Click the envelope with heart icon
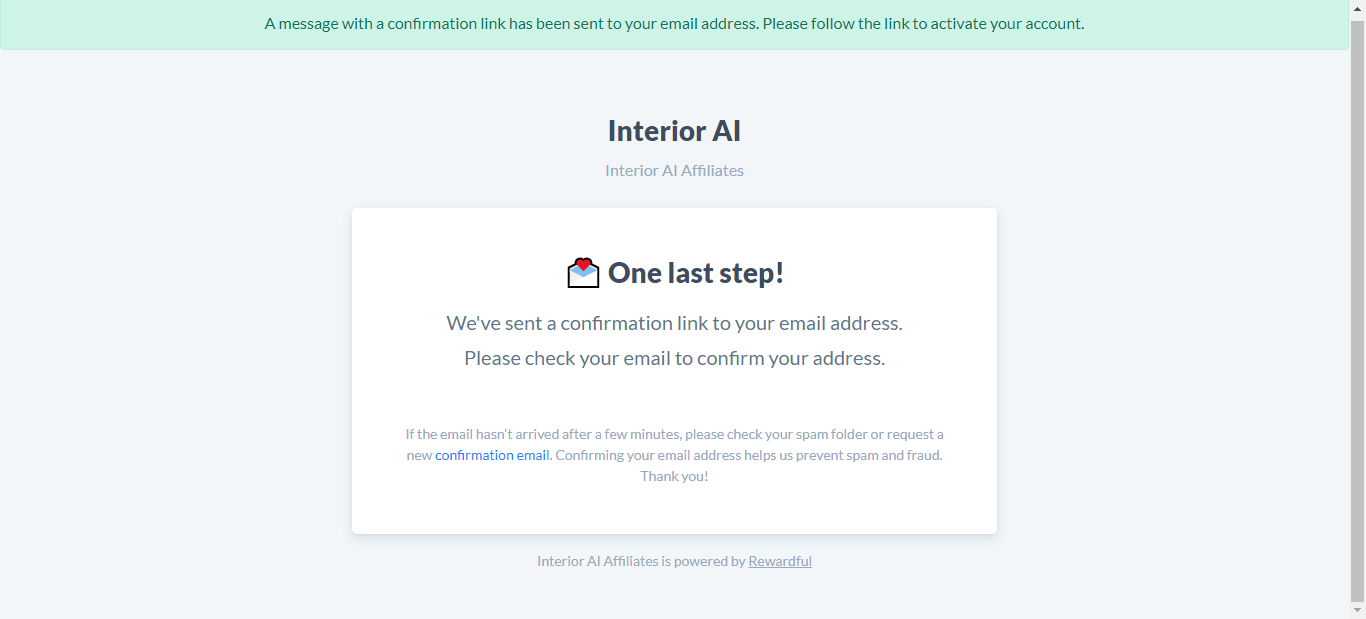Screen dimensions: 1366x619 [x=583, y=273]
